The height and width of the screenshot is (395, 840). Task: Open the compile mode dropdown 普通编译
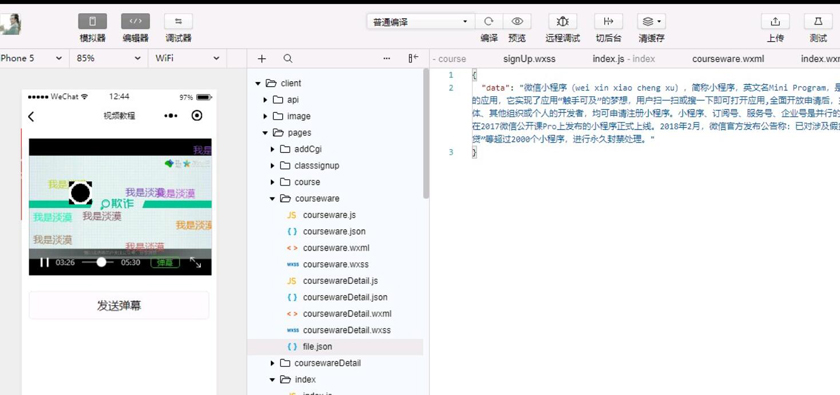point(421,21)
